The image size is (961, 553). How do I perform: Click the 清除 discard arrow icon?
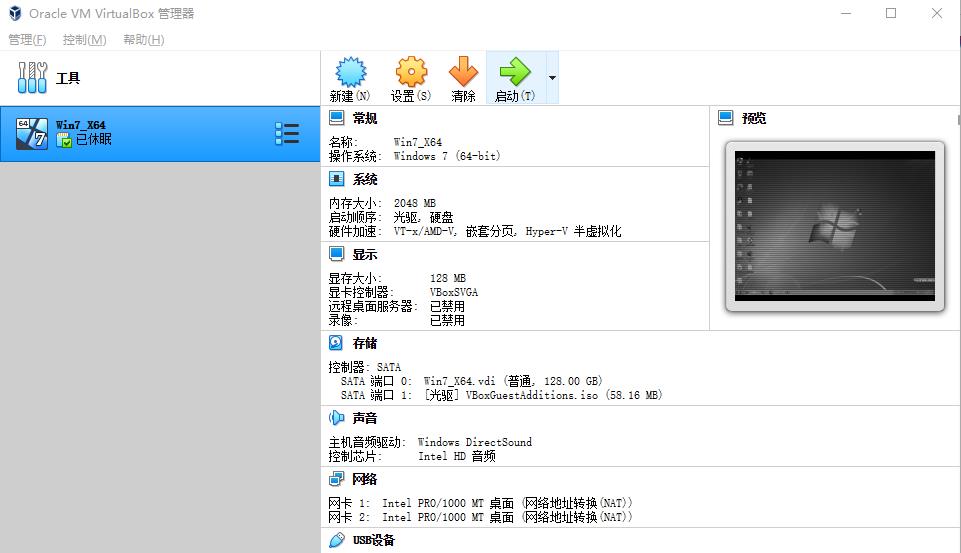click(463, 72)
